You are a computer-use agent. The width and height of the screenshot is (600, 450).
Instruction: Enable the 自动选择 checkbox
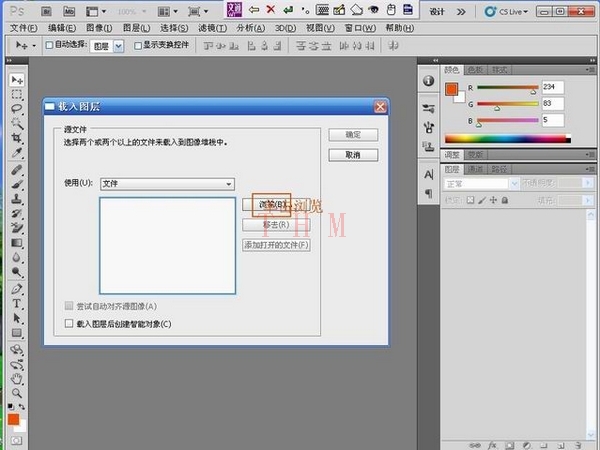coord(49,45)
